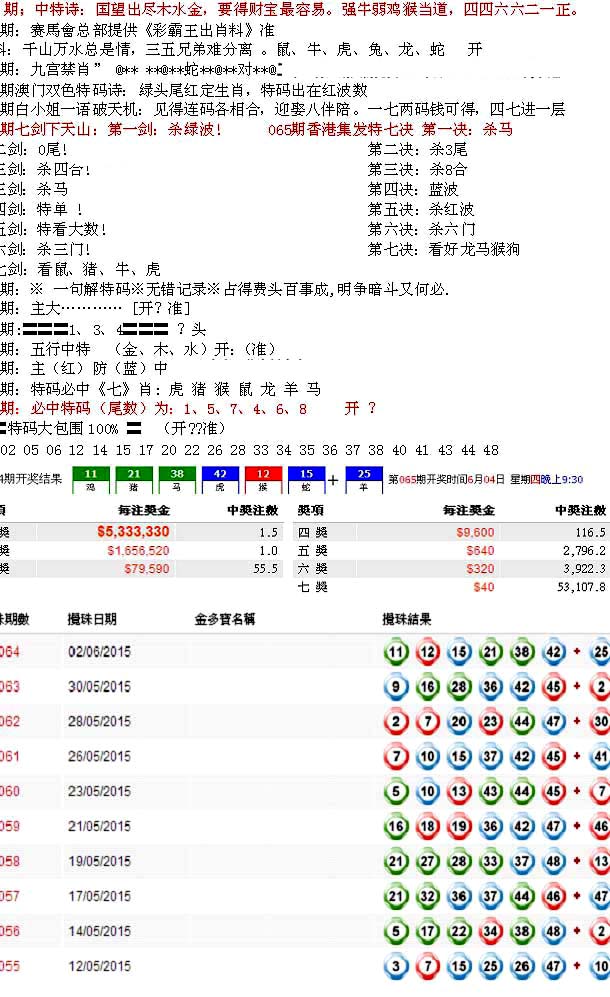Select ball 23 in the 28/05/2015 row

tap(490, 722)
